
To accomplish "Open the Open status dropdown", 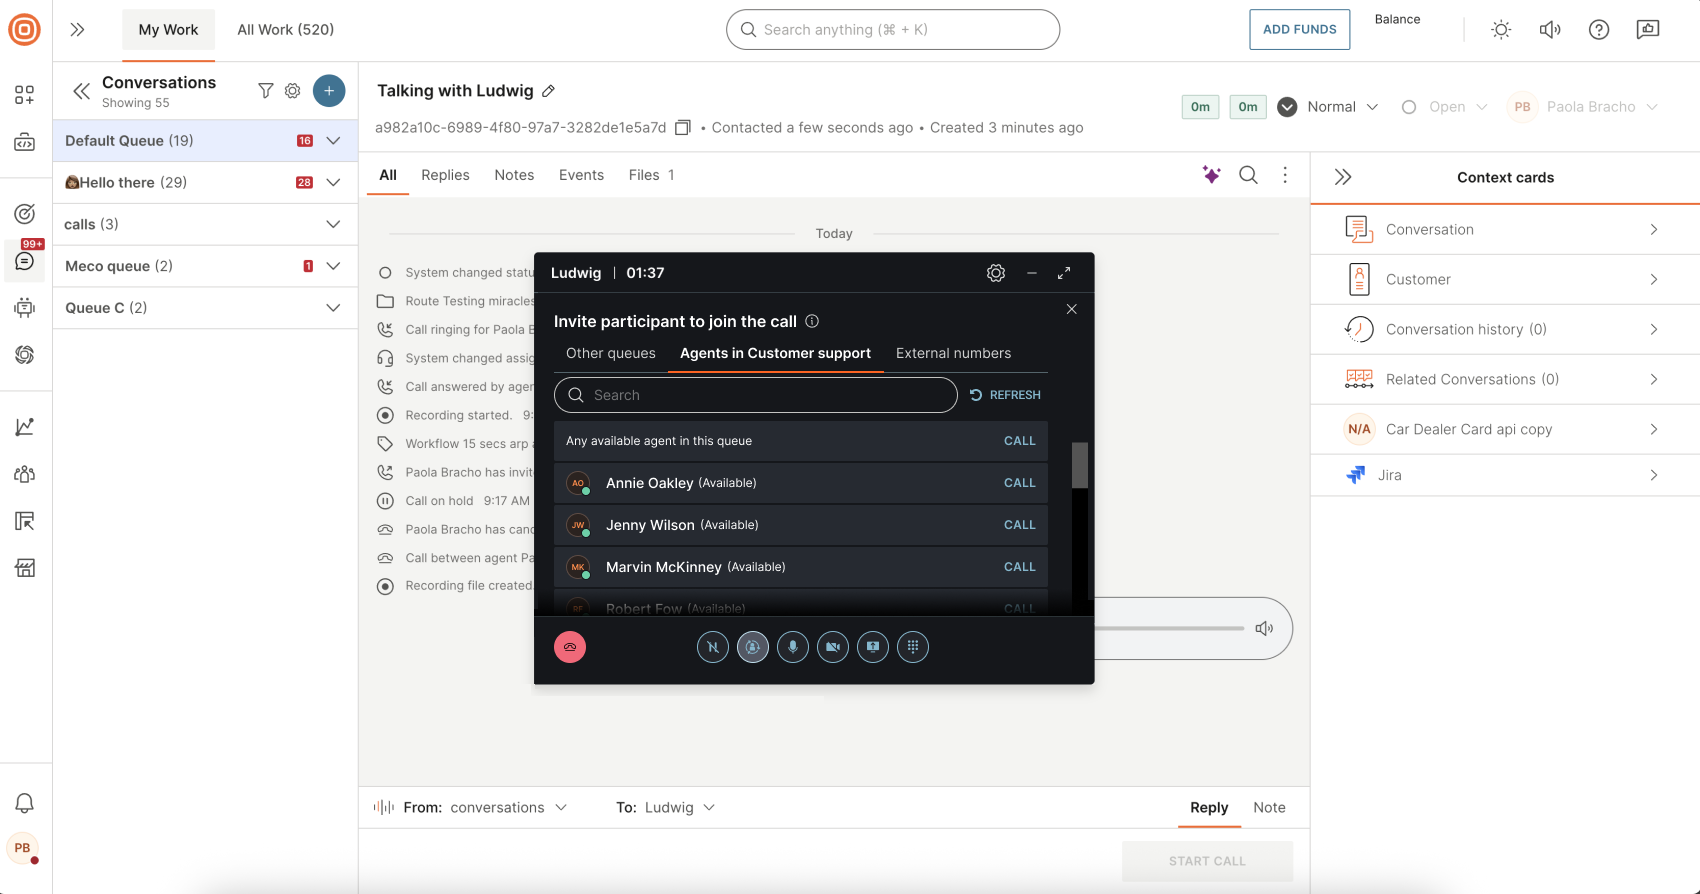I will point(1445,107).
